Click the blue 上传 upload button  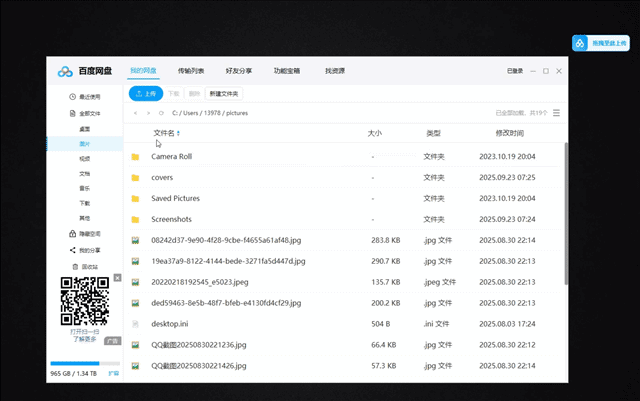click(146, 94)
